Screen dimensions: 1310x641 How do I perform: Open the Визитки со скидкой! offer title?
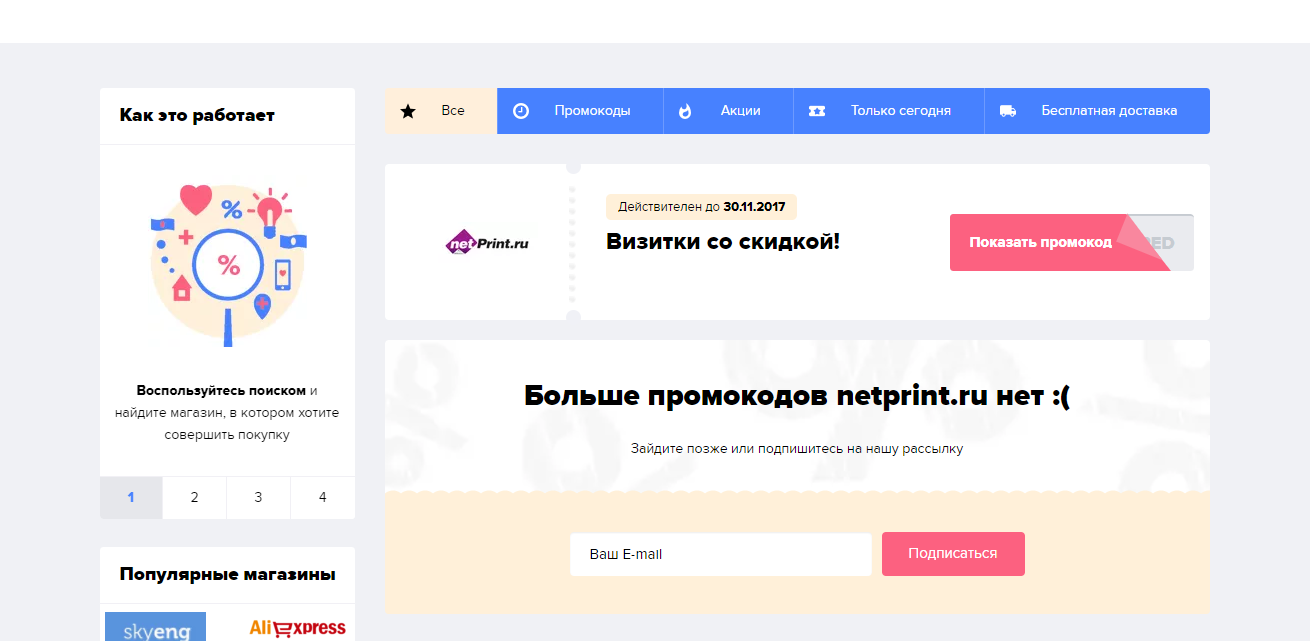pyautogui.click(x=723, y=241)
